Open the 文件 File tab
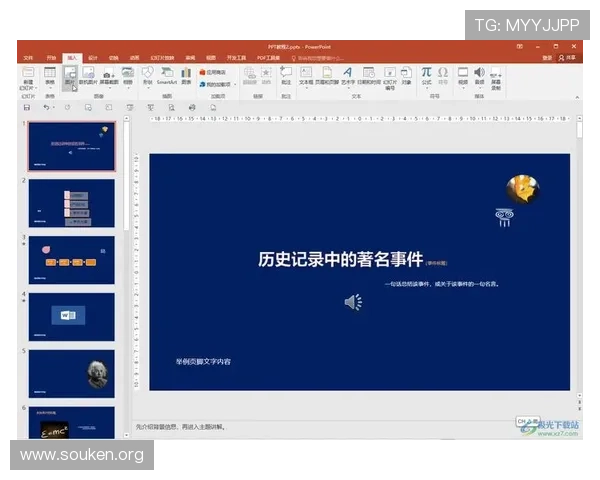600x480 pixels. (28, 58)
